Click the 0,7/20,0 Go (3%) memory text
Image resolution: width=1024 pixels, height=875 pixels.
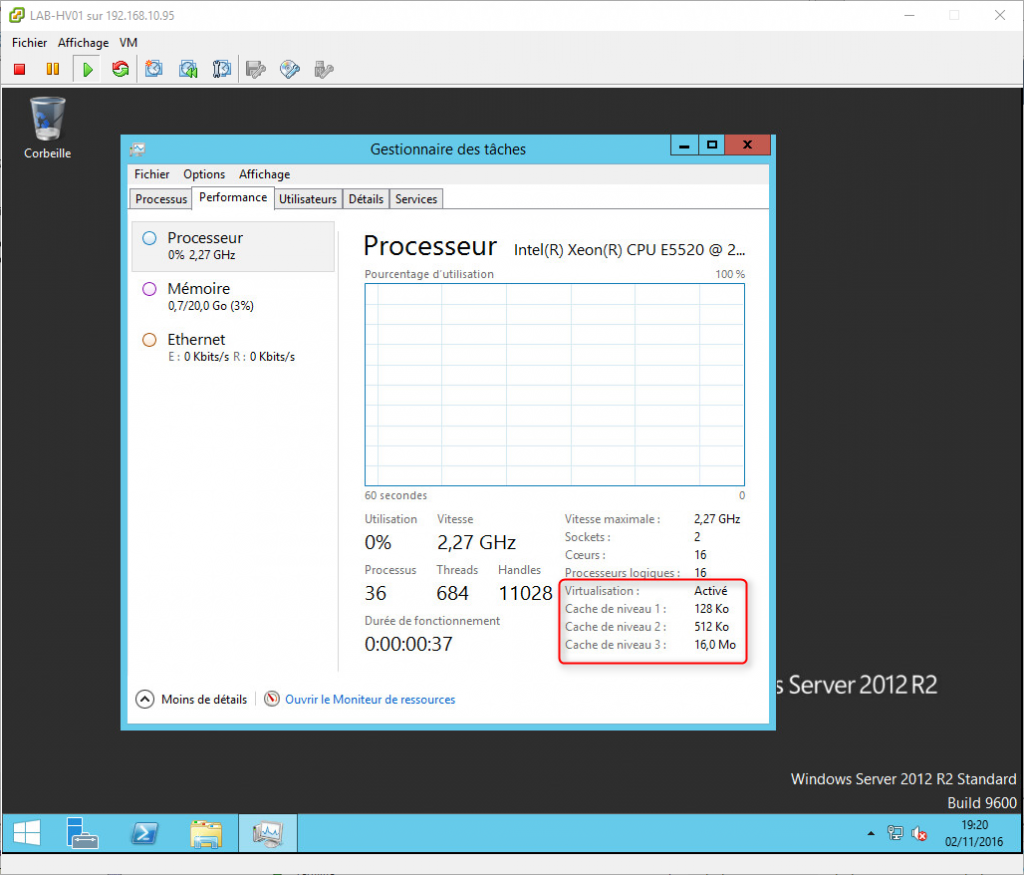coord(210,306)
